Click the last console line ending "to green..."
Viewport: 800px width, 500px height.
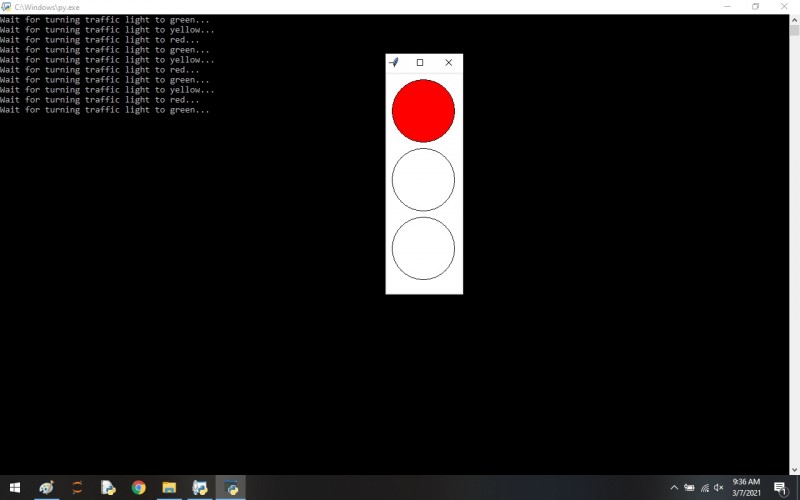[105, 110]
